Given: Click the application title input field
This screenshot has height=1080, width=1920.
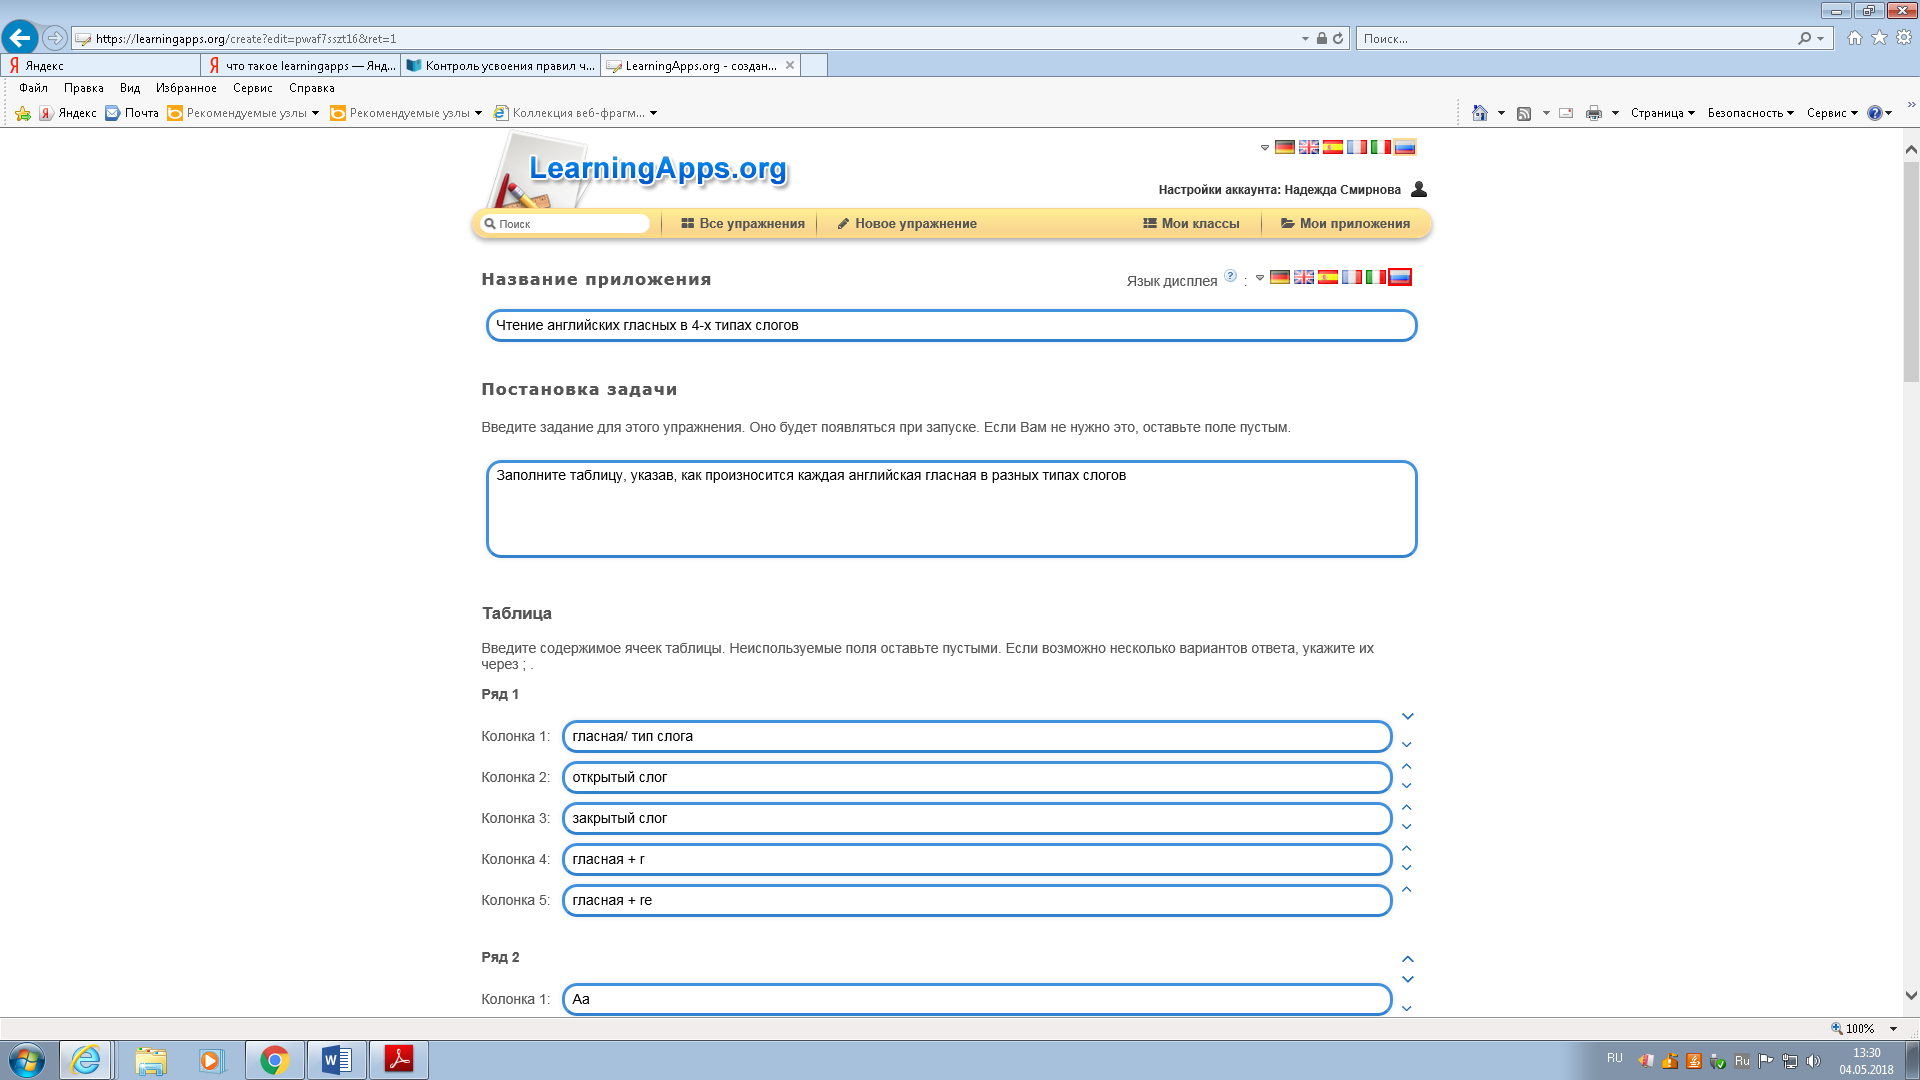Looking at the screenshot, I should [x=950, y=326].
